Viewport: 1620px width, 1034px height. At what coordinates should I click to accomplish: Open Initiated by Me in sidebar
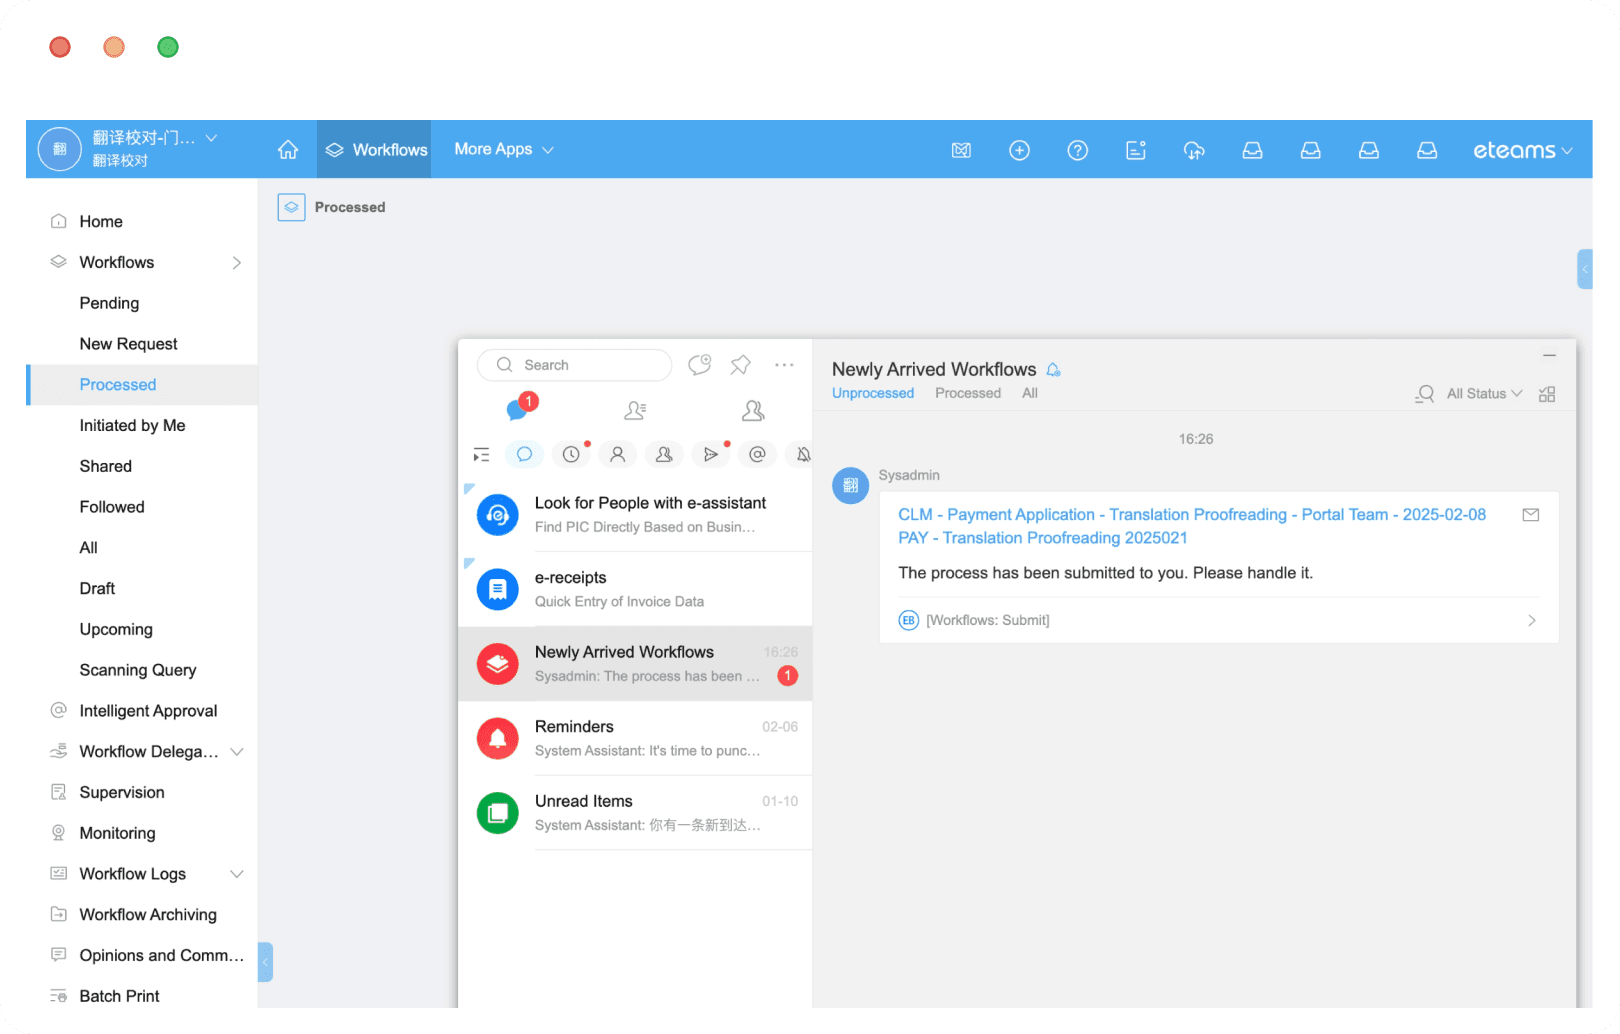click(x=132, y=426)
